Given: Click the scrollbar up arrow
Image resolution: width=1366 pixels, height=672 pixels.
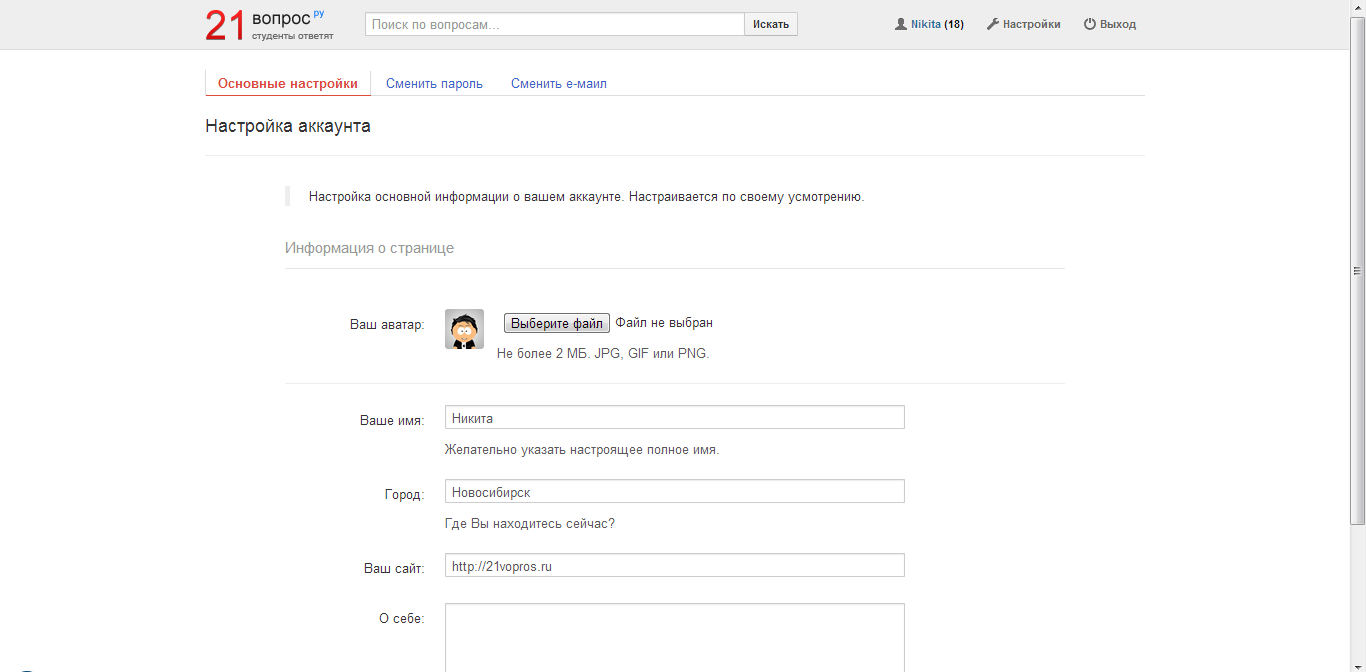Looking at the screenshot, I should [1357, 6].
